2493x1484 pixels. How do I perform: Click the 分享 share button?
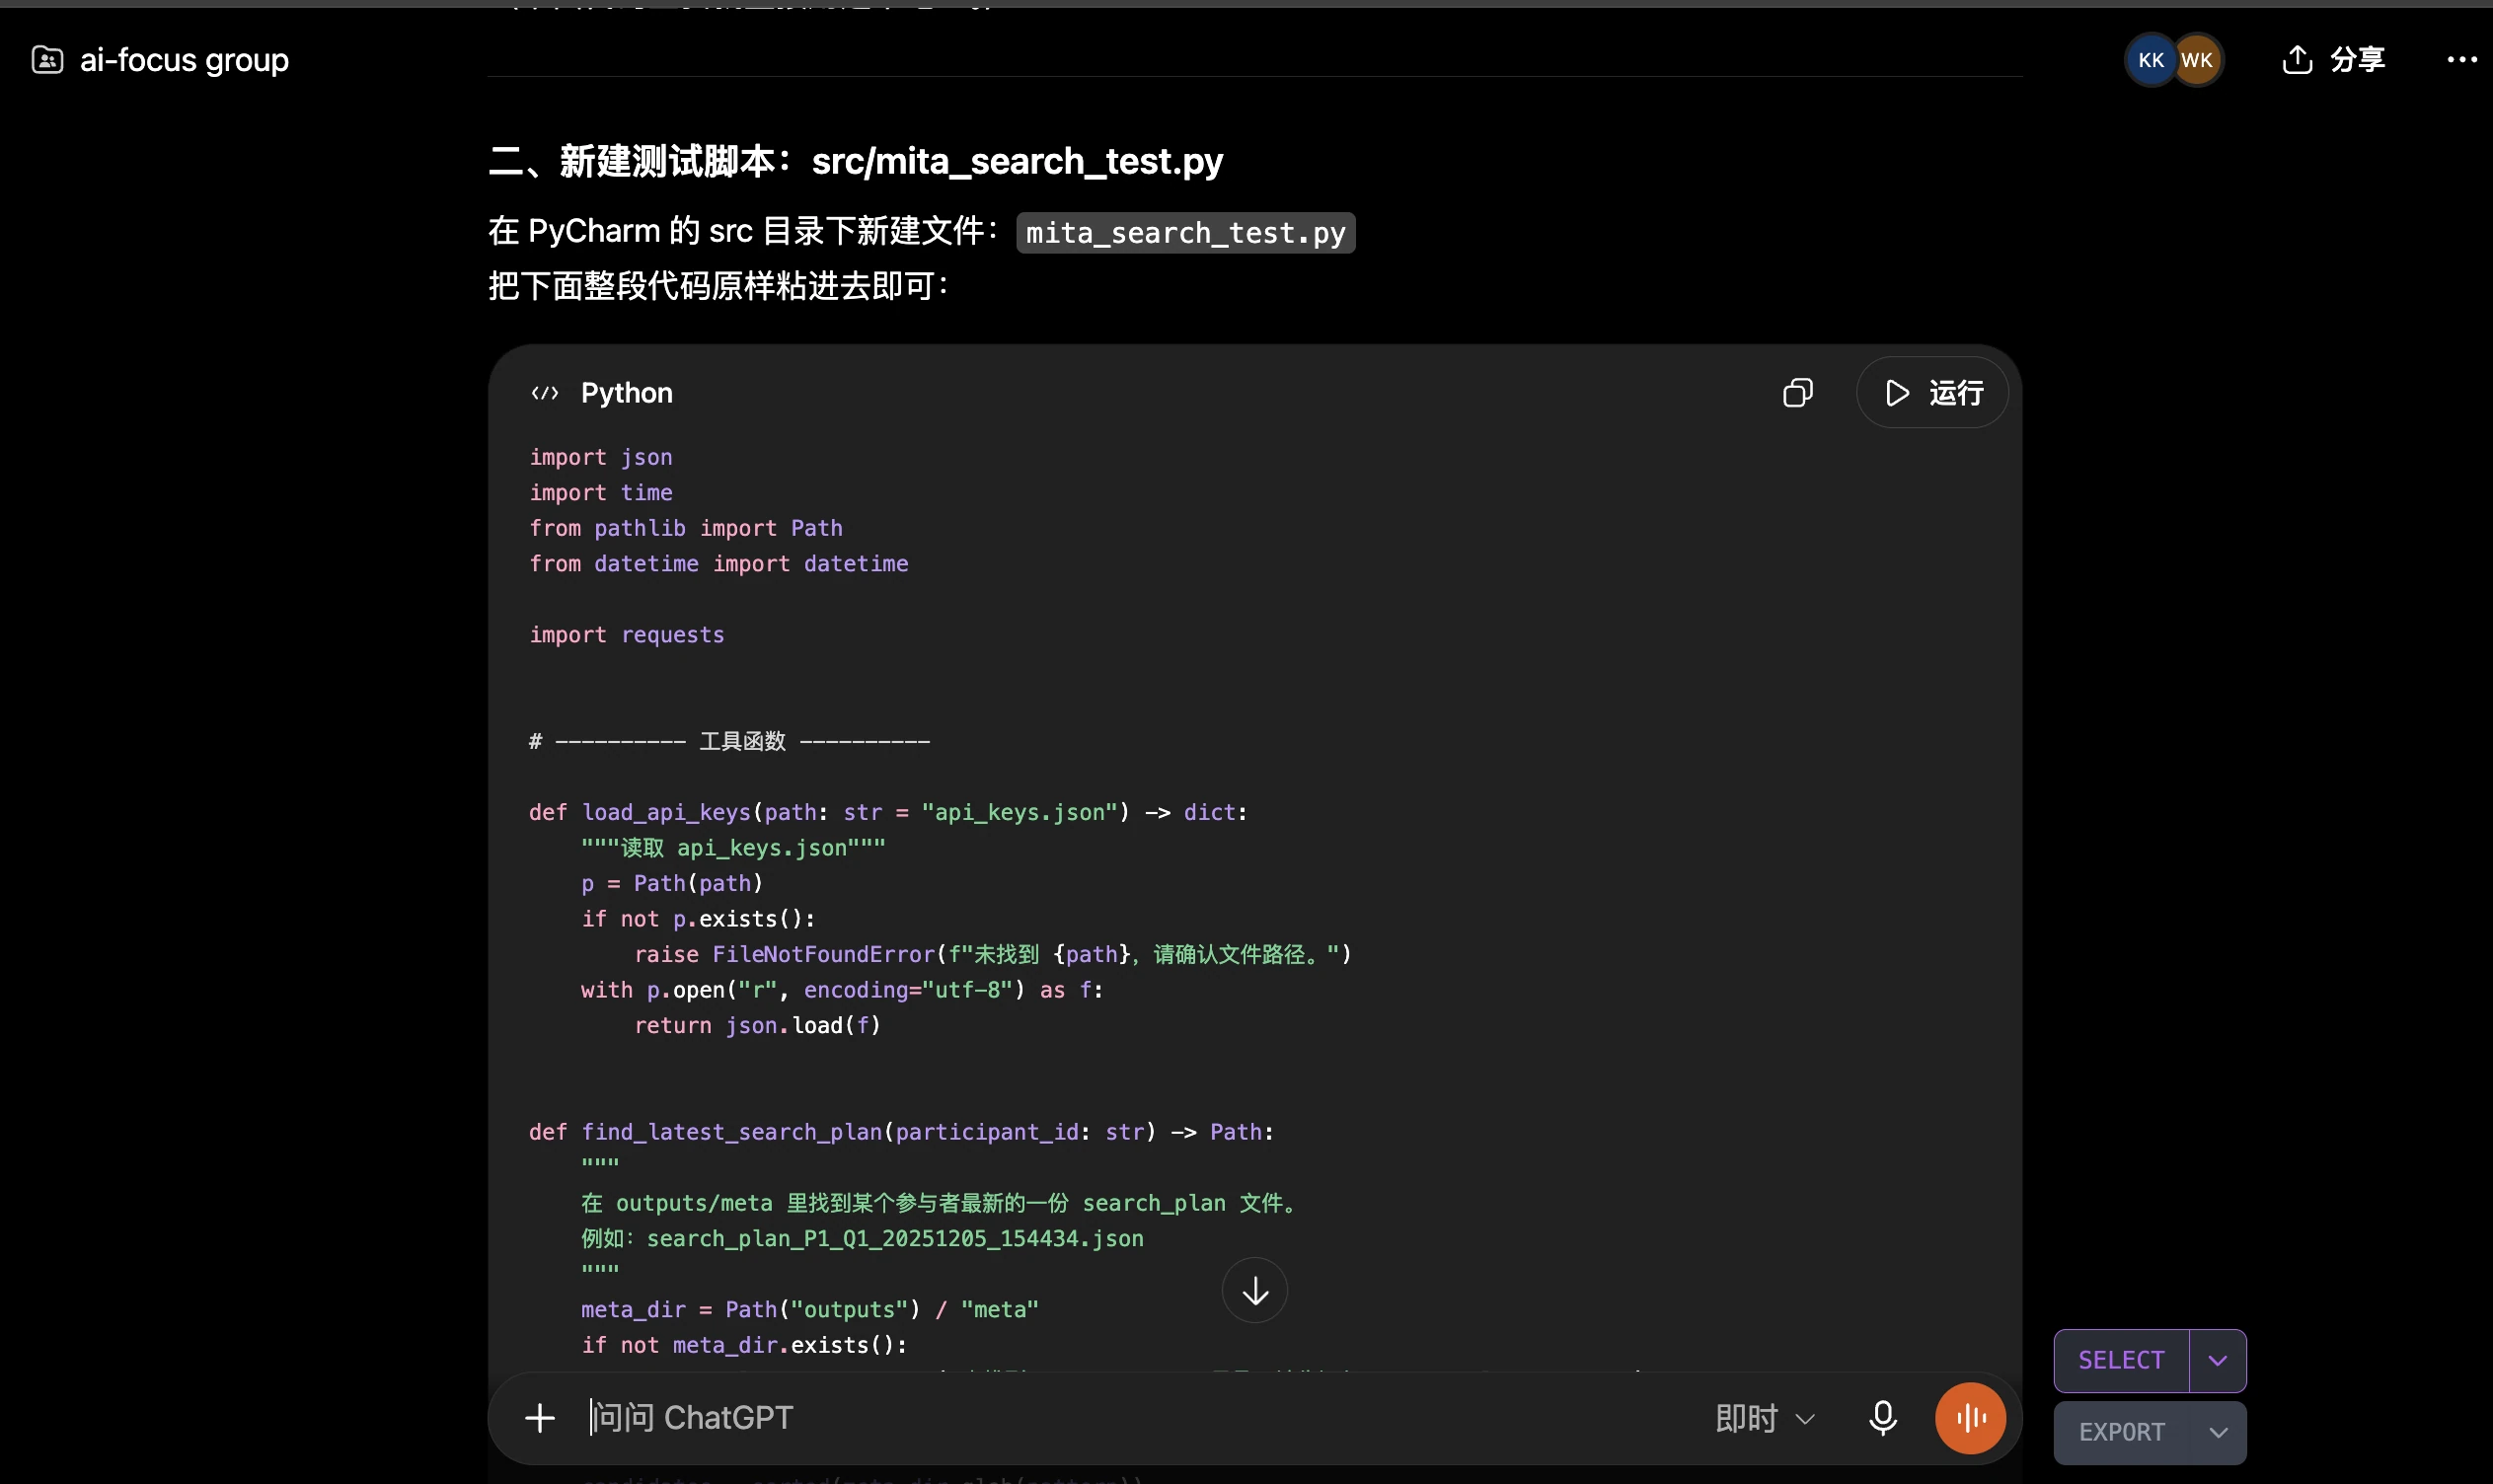coord(2334,60)
